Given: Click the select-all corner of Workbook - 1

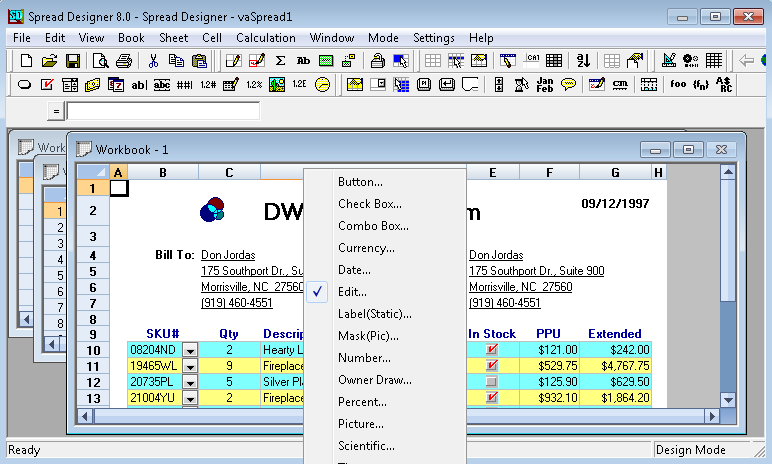Looking at the screenshot, I should tap(93, 172).
